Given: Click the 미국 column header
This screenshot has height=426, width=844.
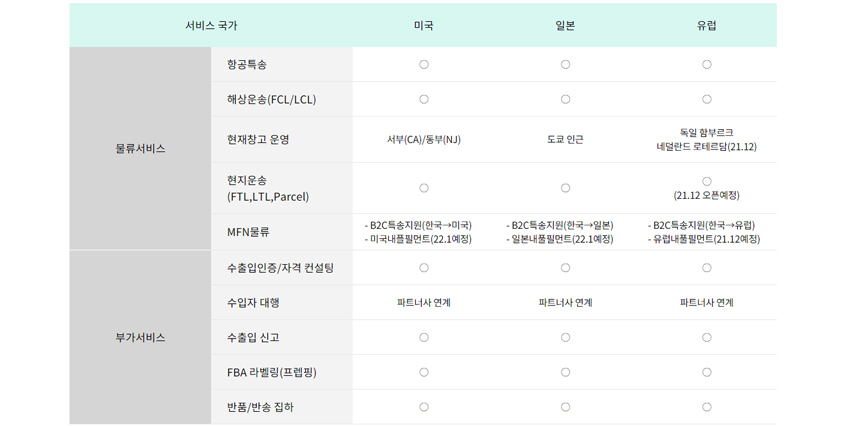Looking at the screenshot, I should (x=424, y=25).
